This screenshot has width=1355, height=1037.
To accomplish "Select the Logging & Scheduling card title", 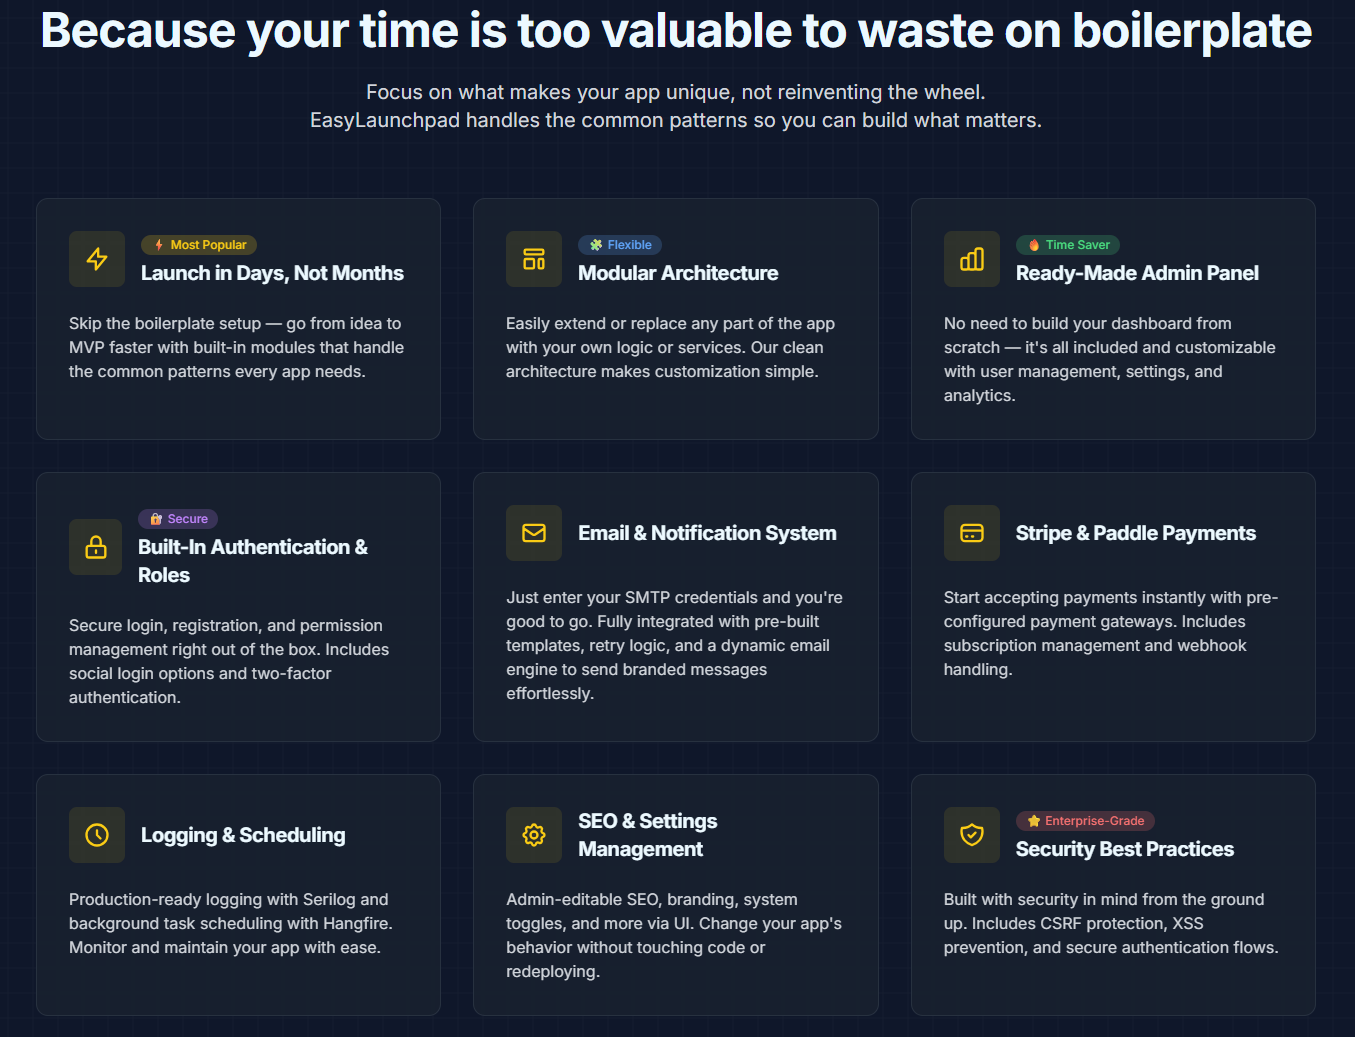I will pyautogui.click(x=243, y=835).
